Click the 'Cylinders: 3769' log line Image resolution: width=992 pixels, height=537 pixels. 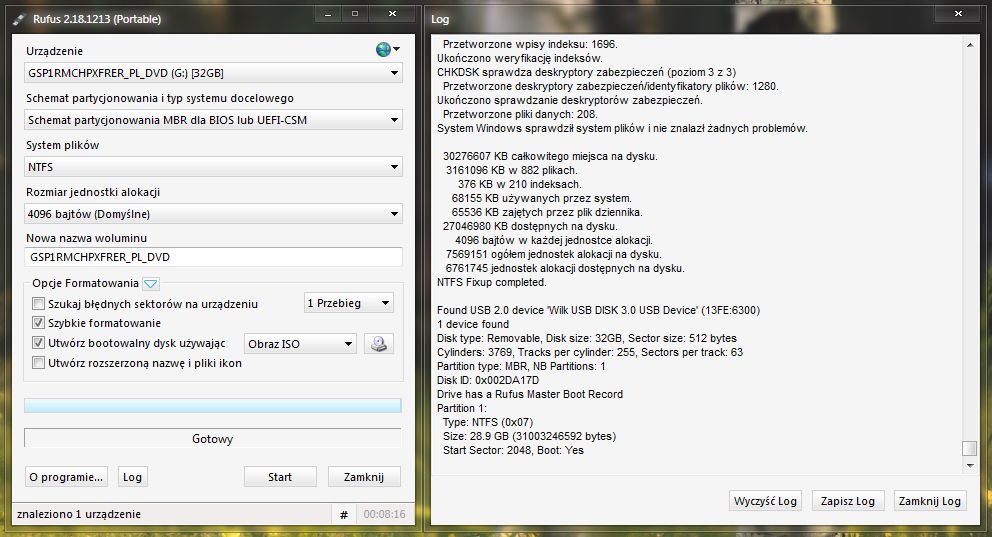[x=590, y=352]
